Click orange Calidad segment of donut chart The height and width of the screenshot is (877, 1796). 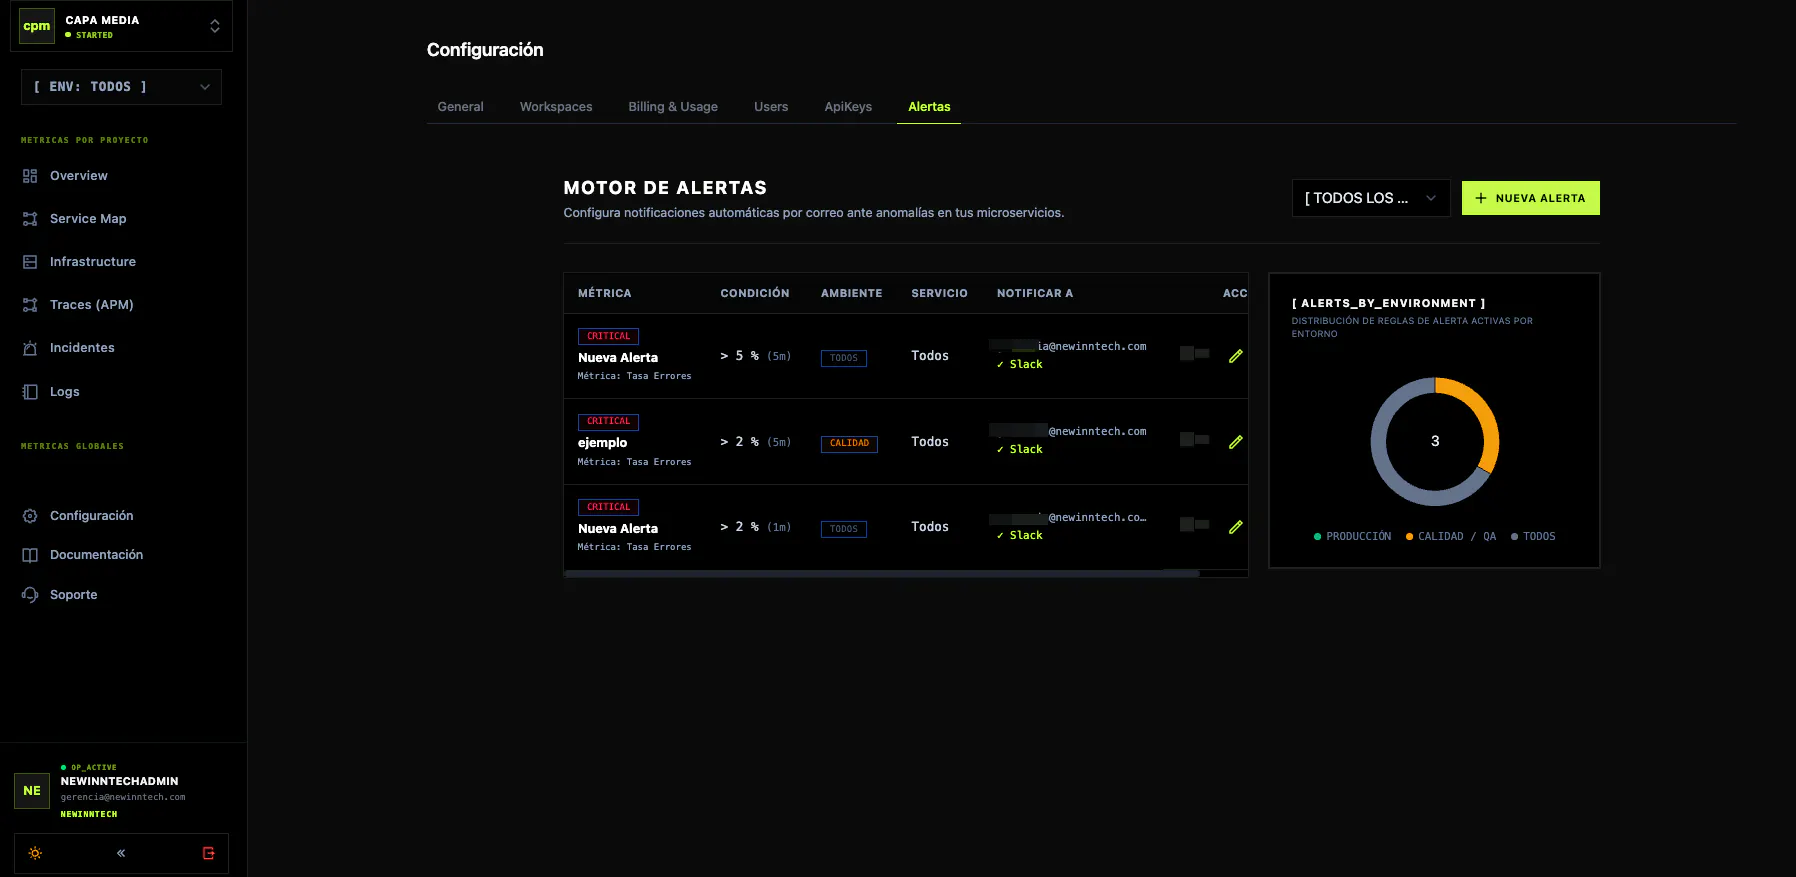[x=1485, y=415]
